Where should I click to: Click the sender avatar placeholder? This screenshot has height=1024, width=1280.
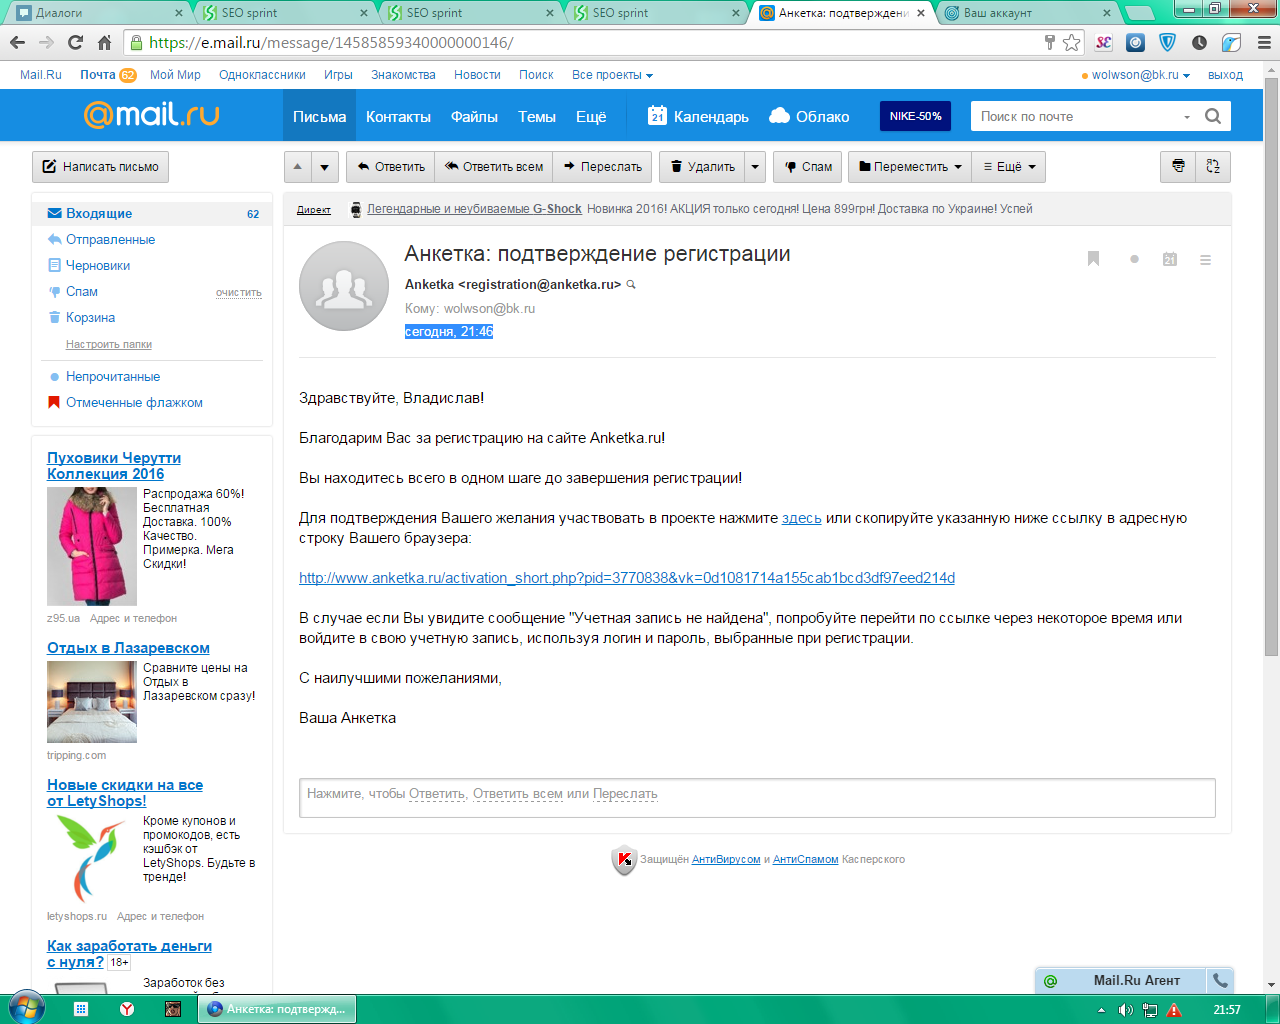(x=344, y=286)
